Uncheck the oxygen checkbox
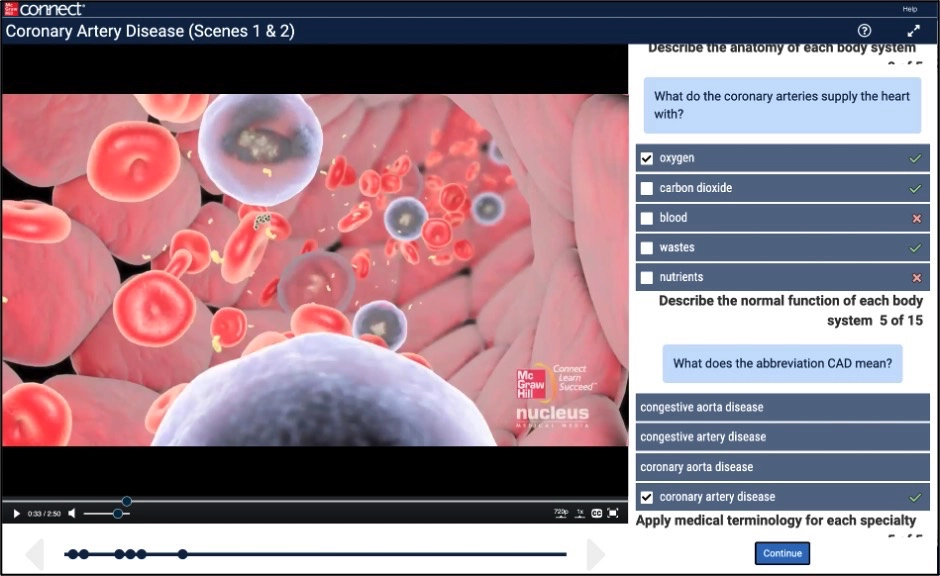 [x=647, y=158]
